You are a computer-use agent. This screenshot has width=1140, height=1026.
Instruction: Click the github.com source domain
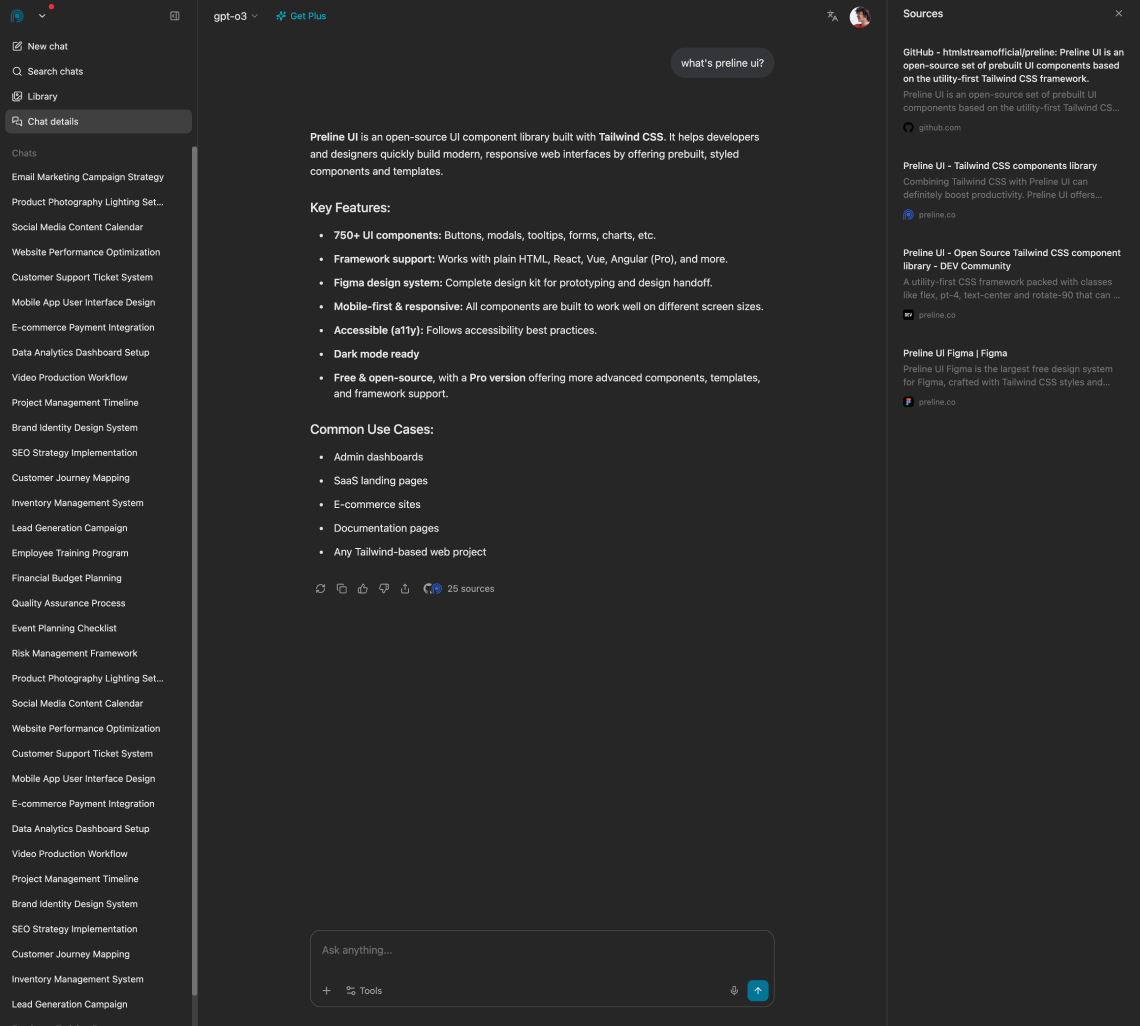point(939,127)
